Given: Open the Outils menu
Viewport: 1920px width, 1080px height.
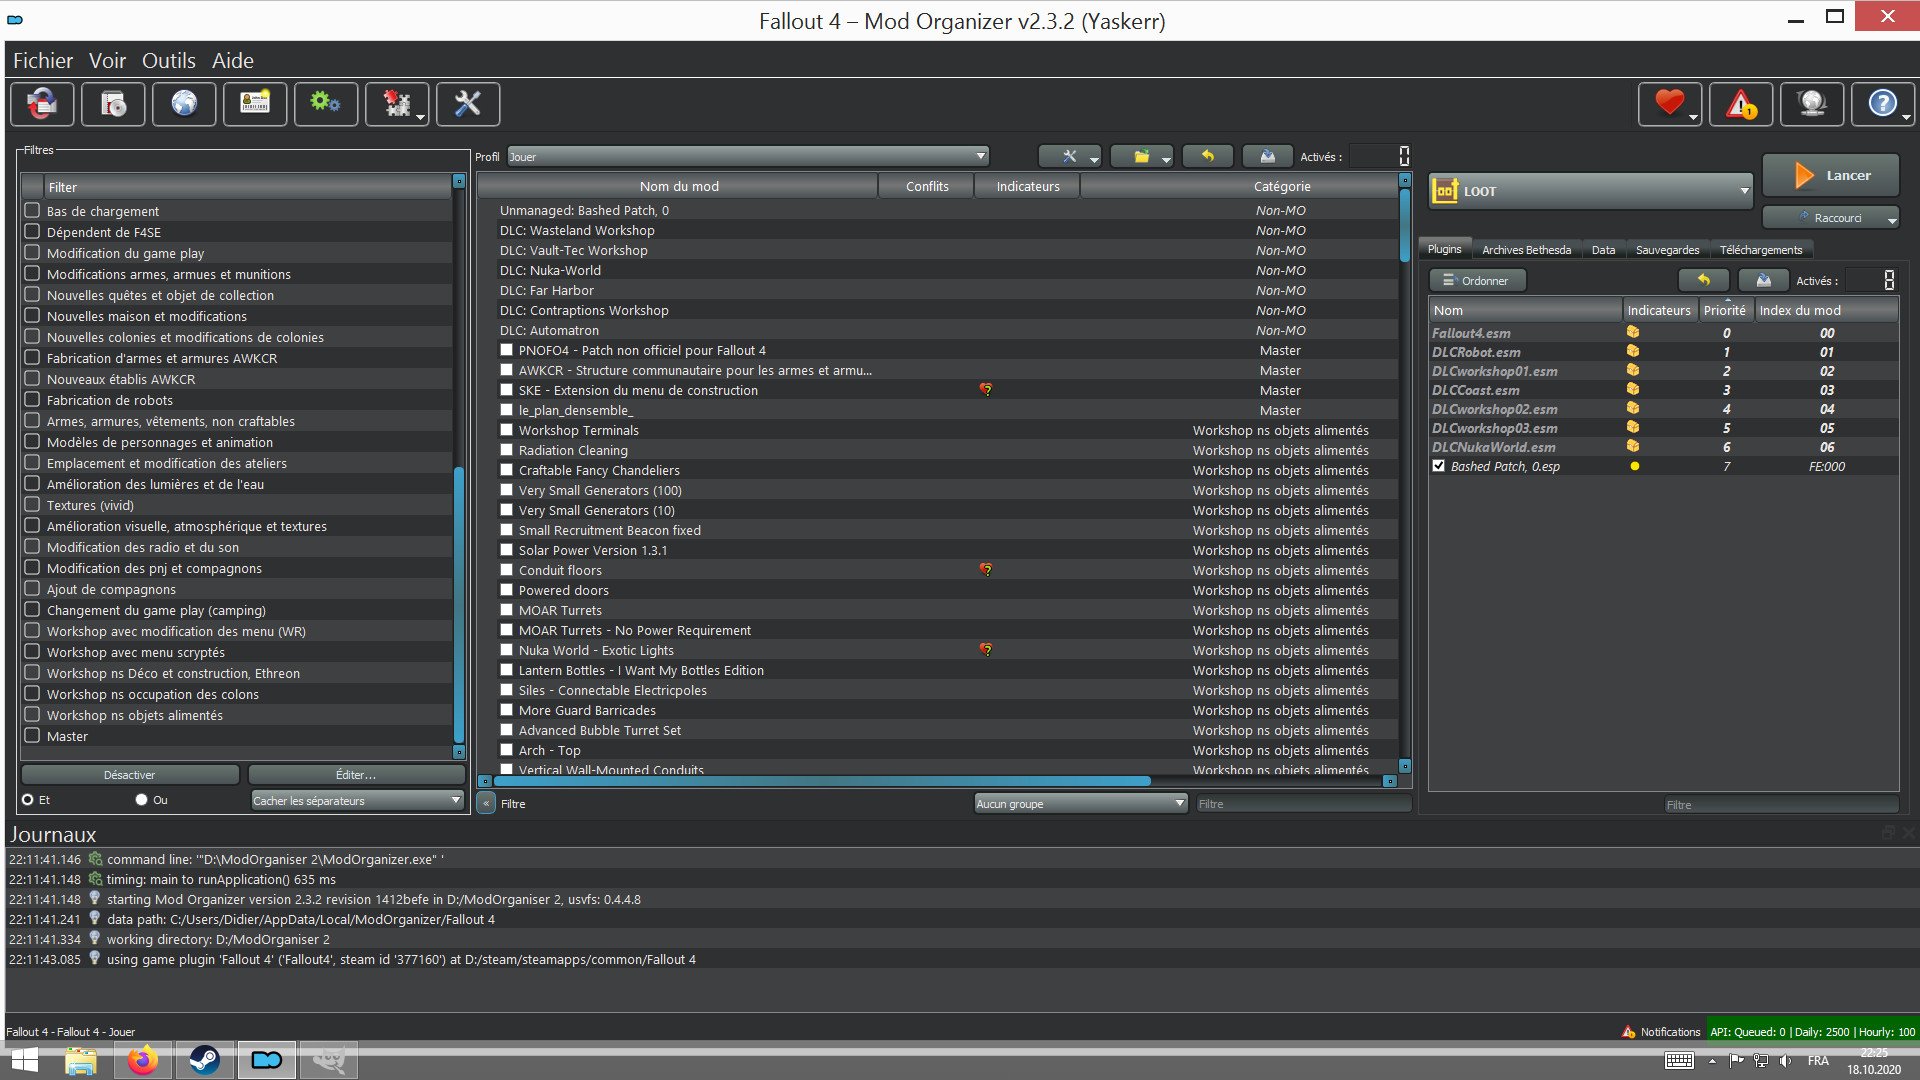Looking at the screenshot, I should point(168,61).
